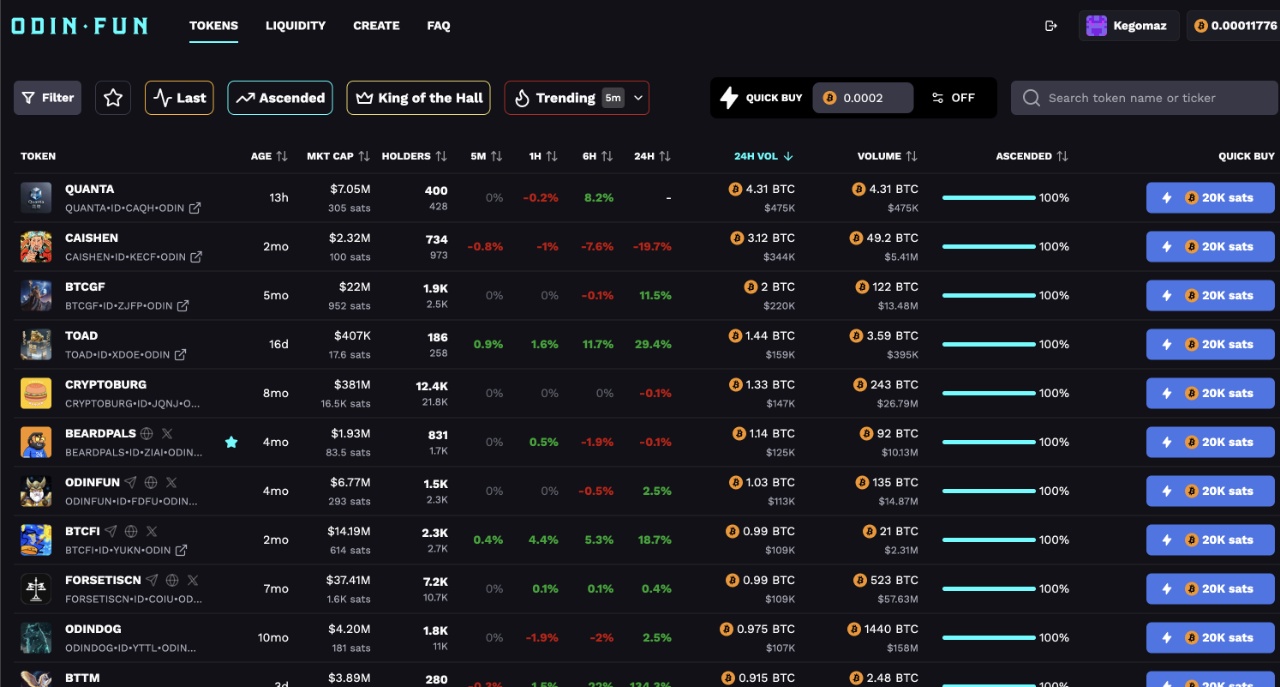This screenshot has height=687, width=1280.
Task: Toggle the star favorites filter button
Action: tap(113, 98)
